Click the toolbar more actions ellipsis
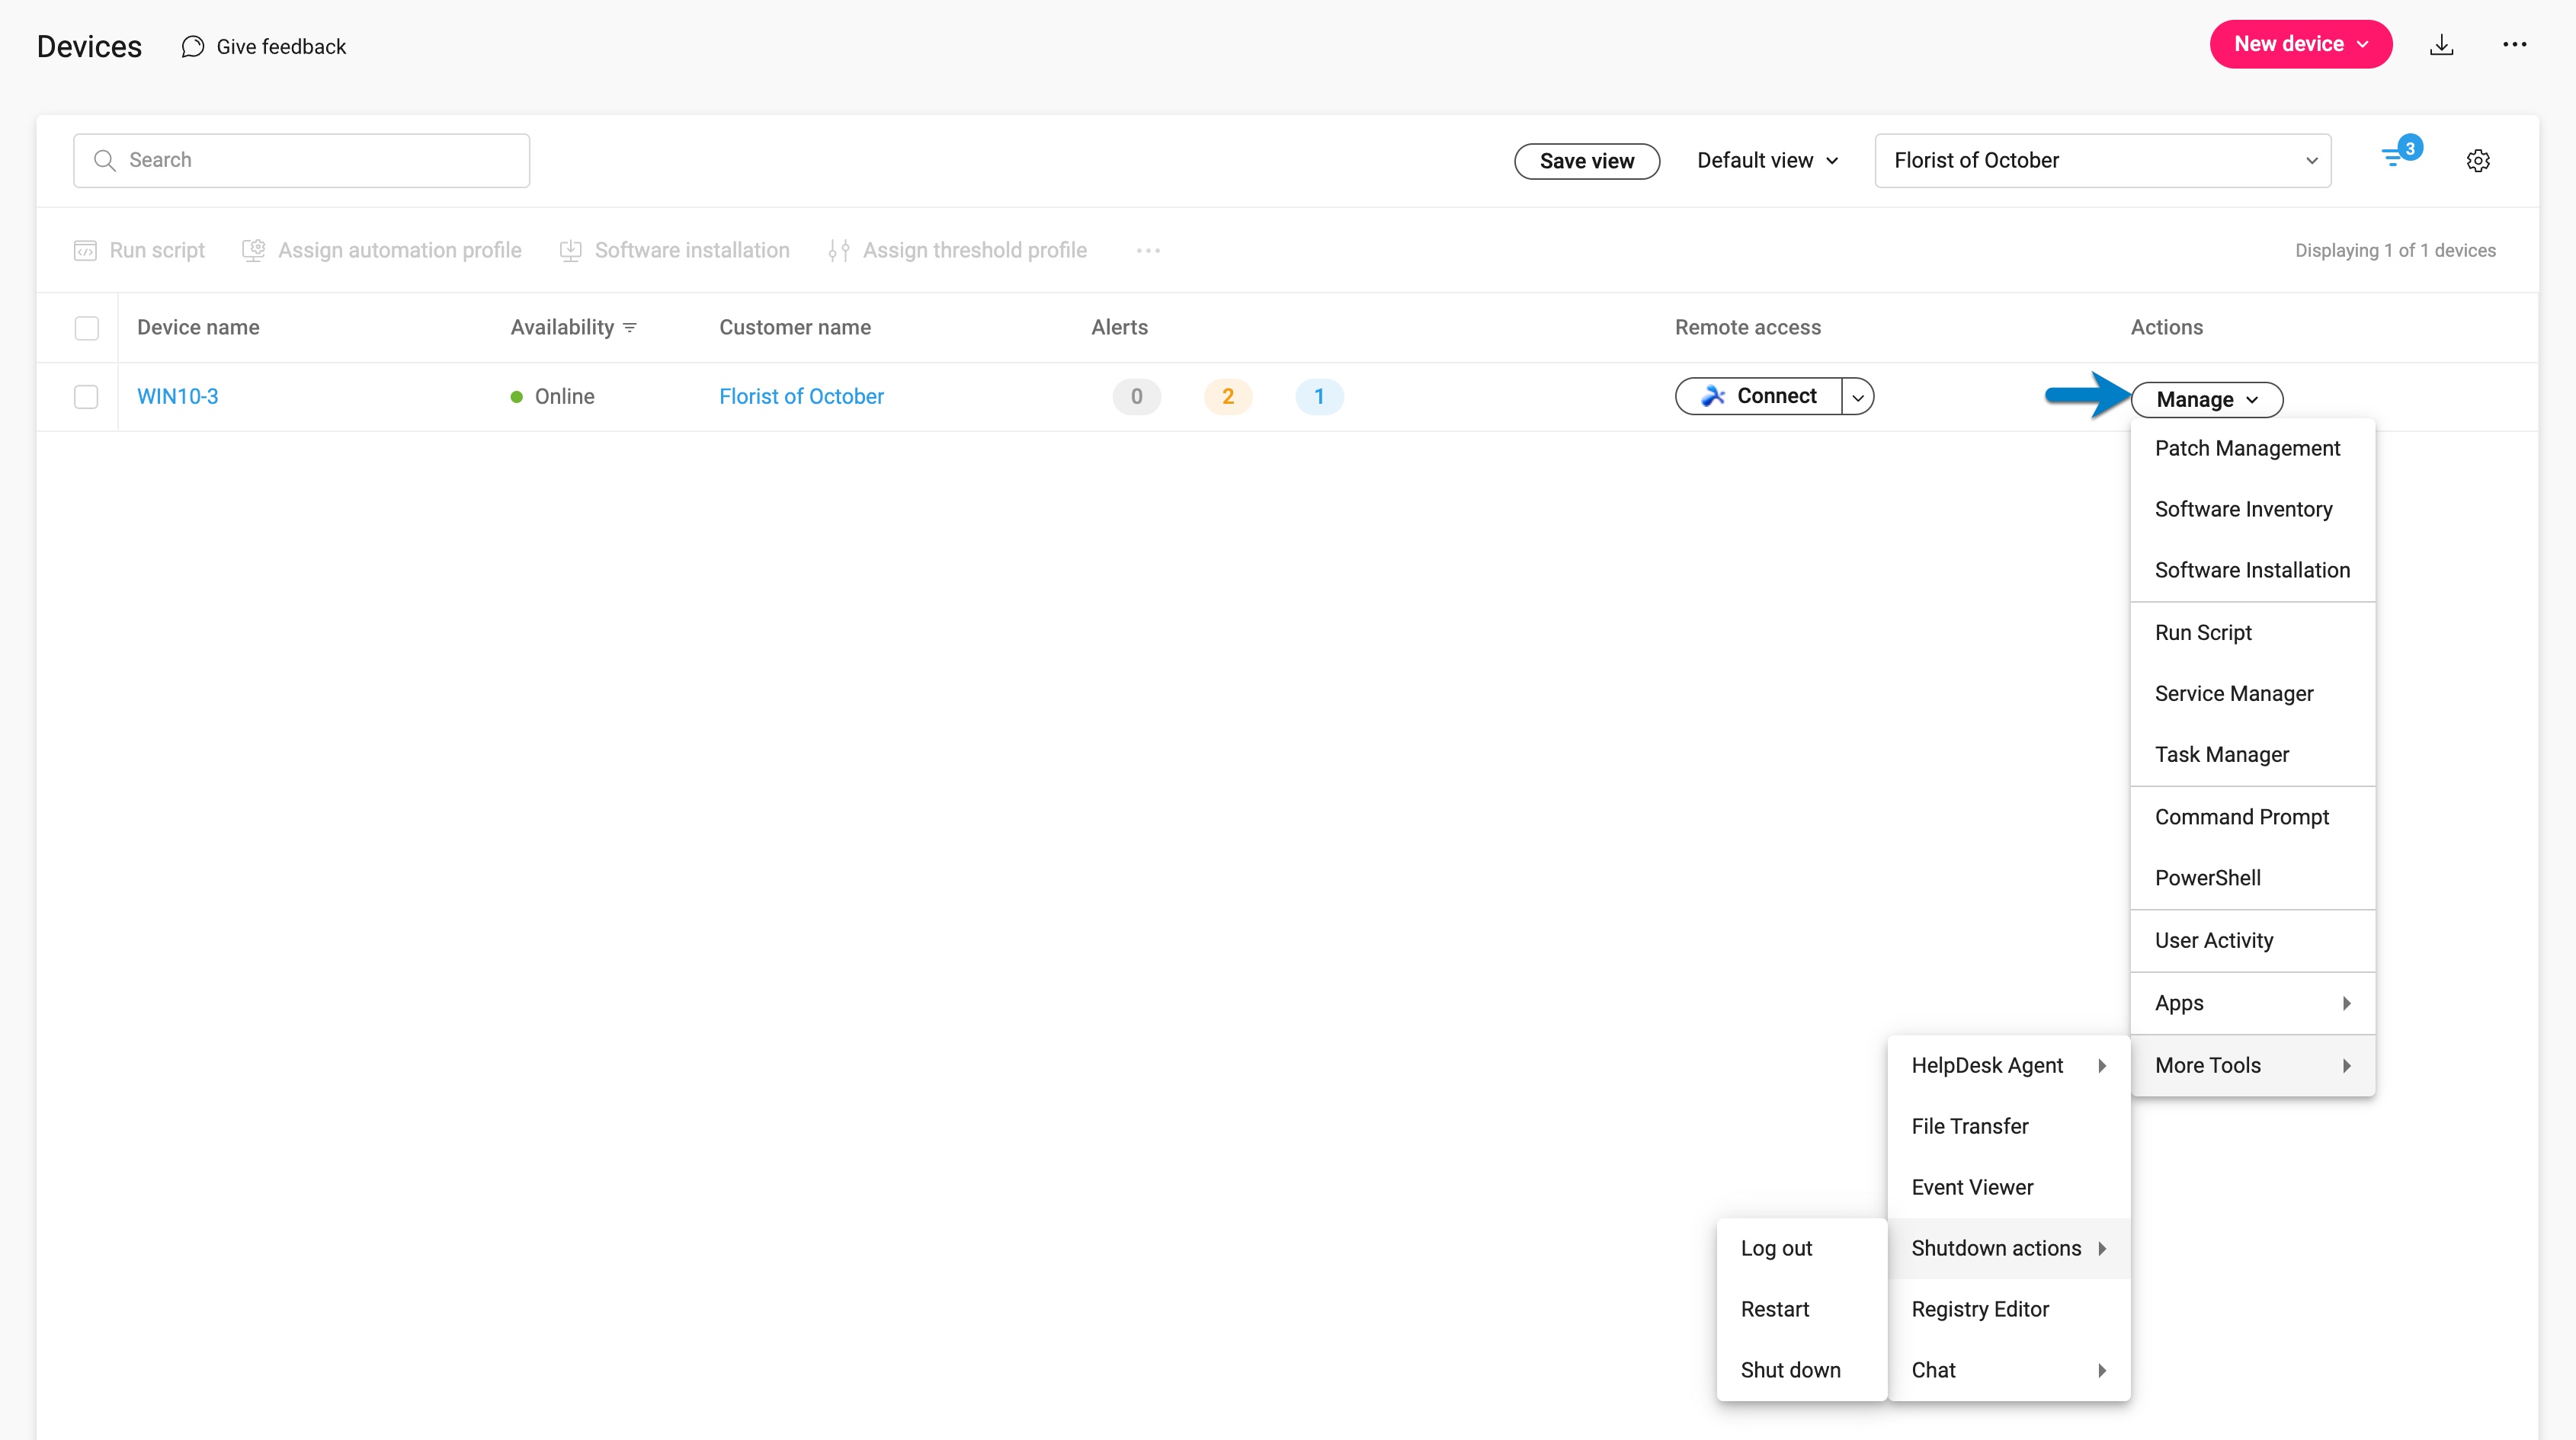This screenshot has width=2576, height=1440. [1148, 251]
